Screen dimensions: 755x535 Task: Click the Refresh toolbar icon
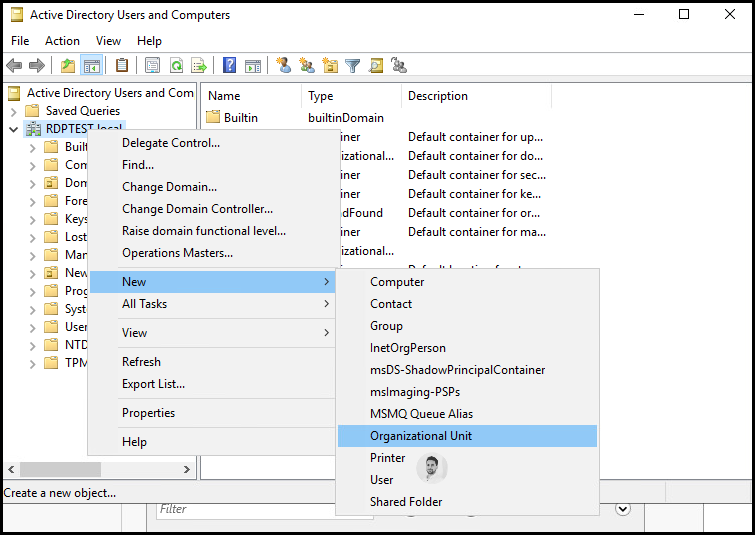coord(177,65)
